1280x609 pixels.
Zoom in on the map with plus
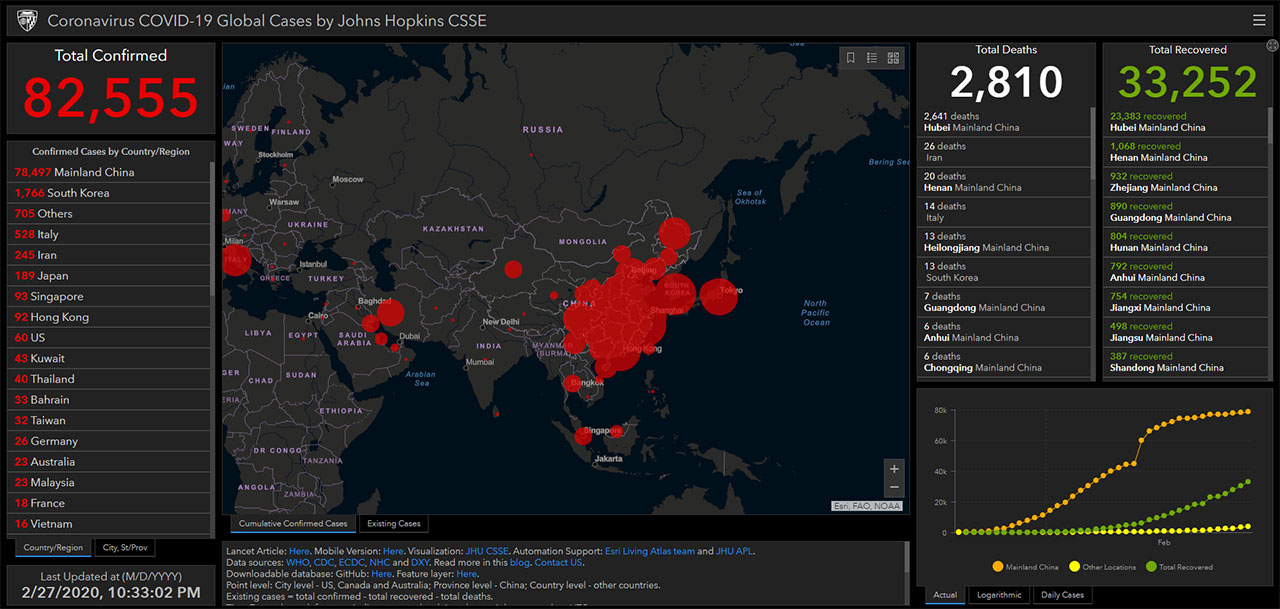(x=894, y=469)
